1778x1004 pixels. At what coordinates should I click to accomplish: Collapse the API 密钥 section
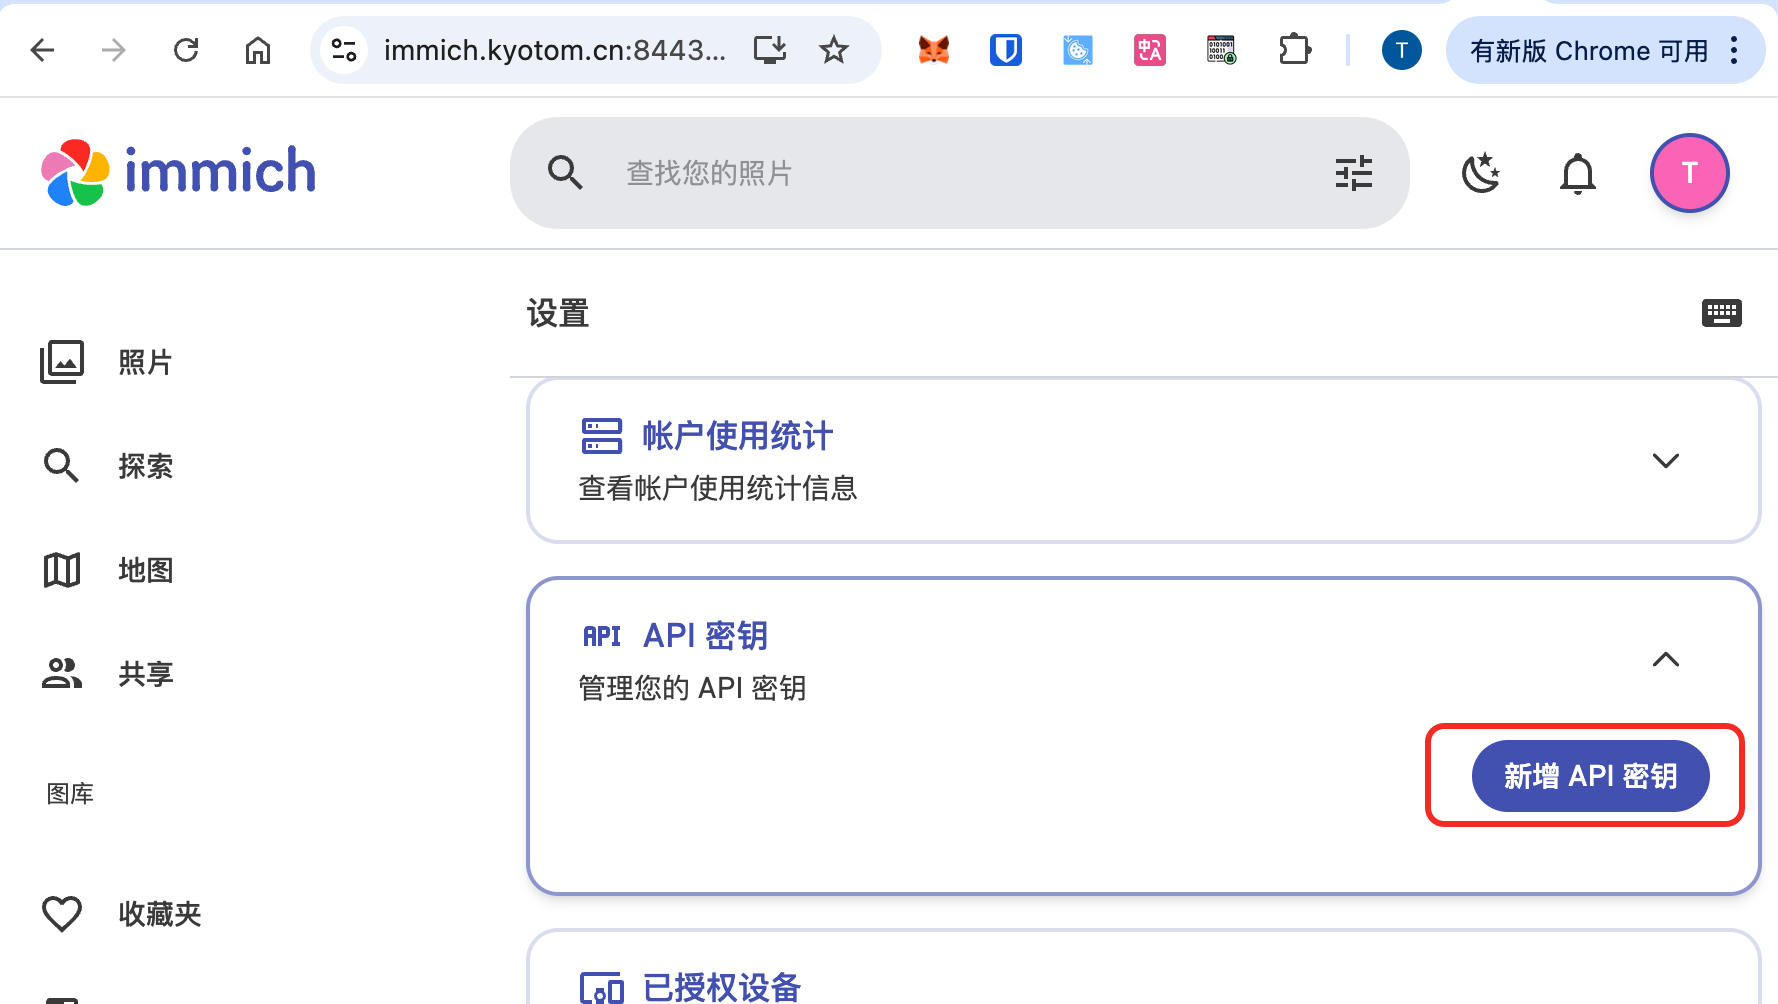pyautogui.click(x=1665, y=660)
